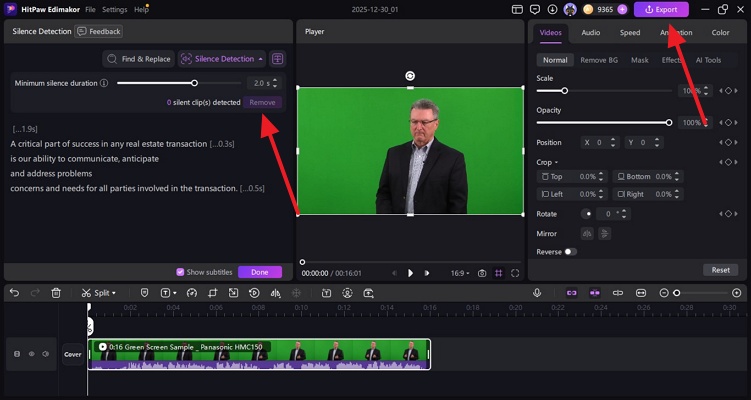
Task: Click the Export button
Action: [661, 9]
